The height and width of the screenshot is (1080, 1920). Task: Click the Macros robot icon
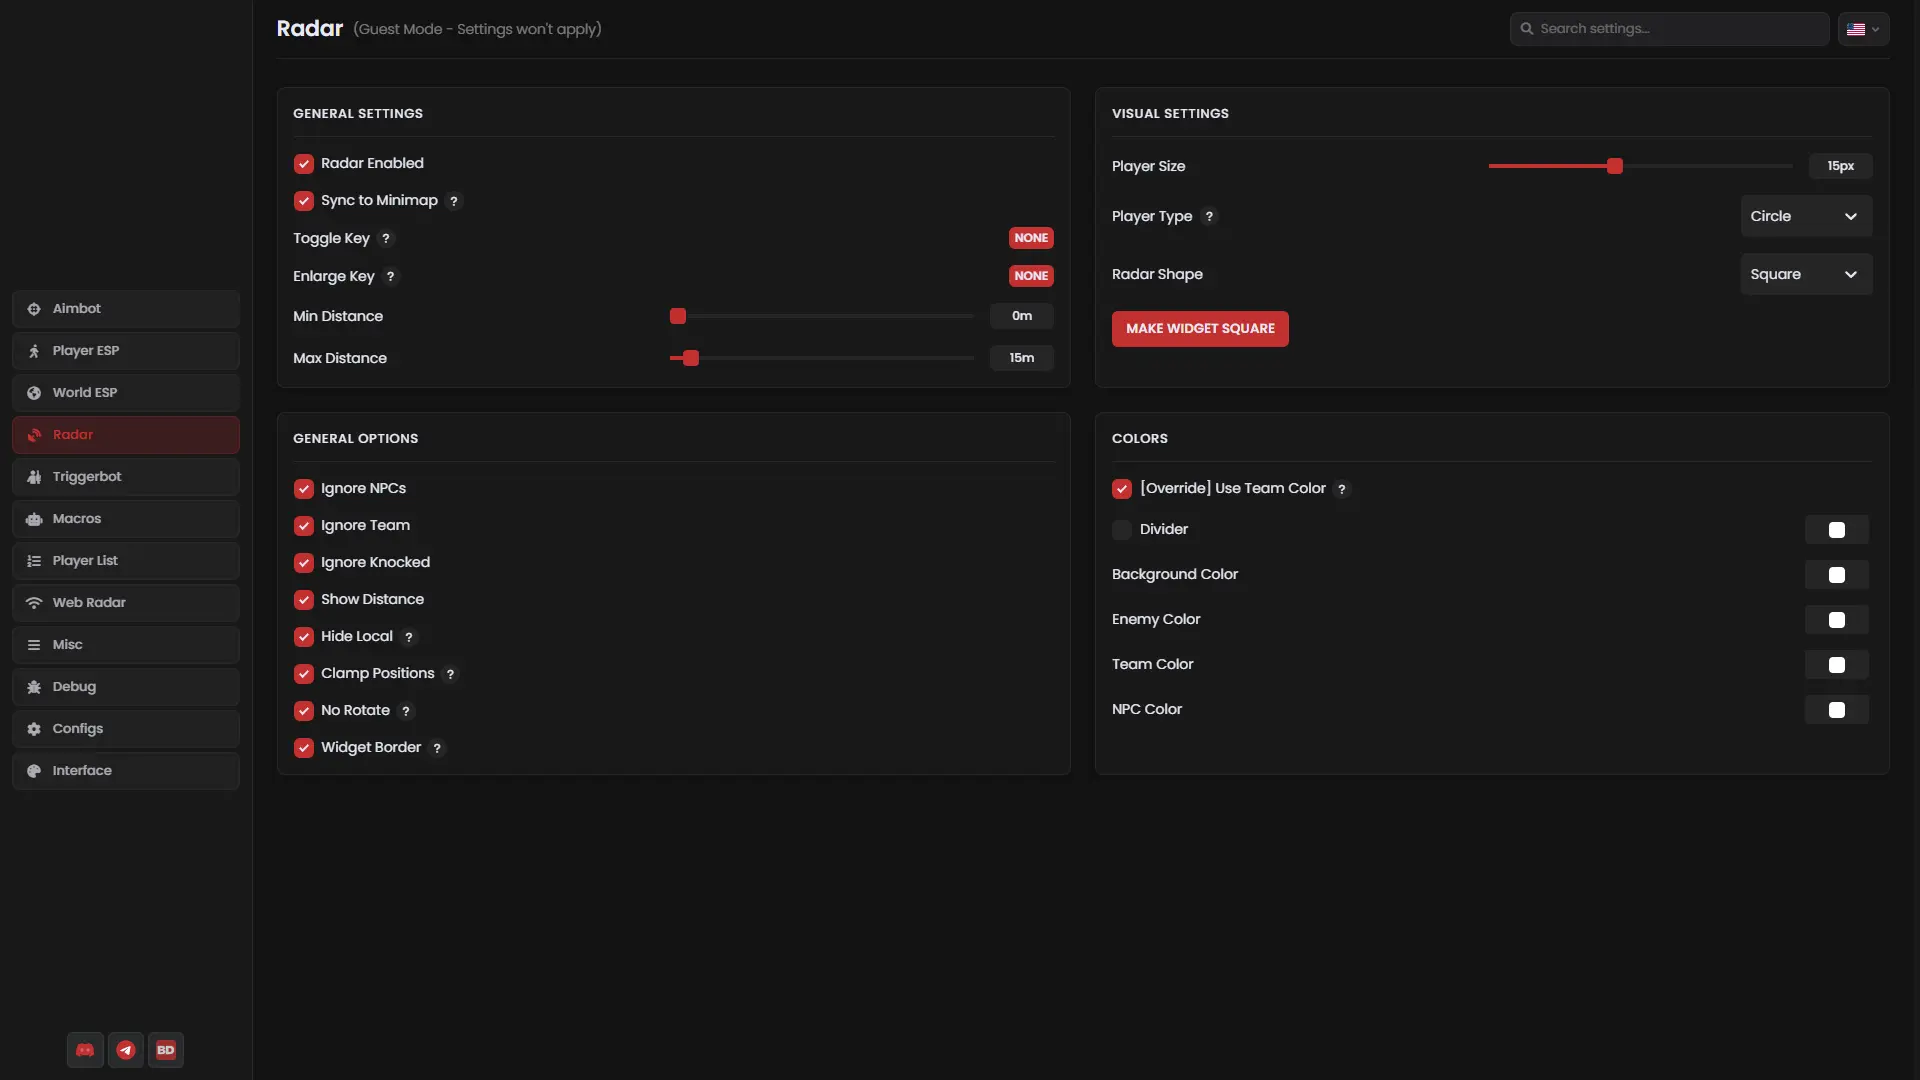pos(34,519)
